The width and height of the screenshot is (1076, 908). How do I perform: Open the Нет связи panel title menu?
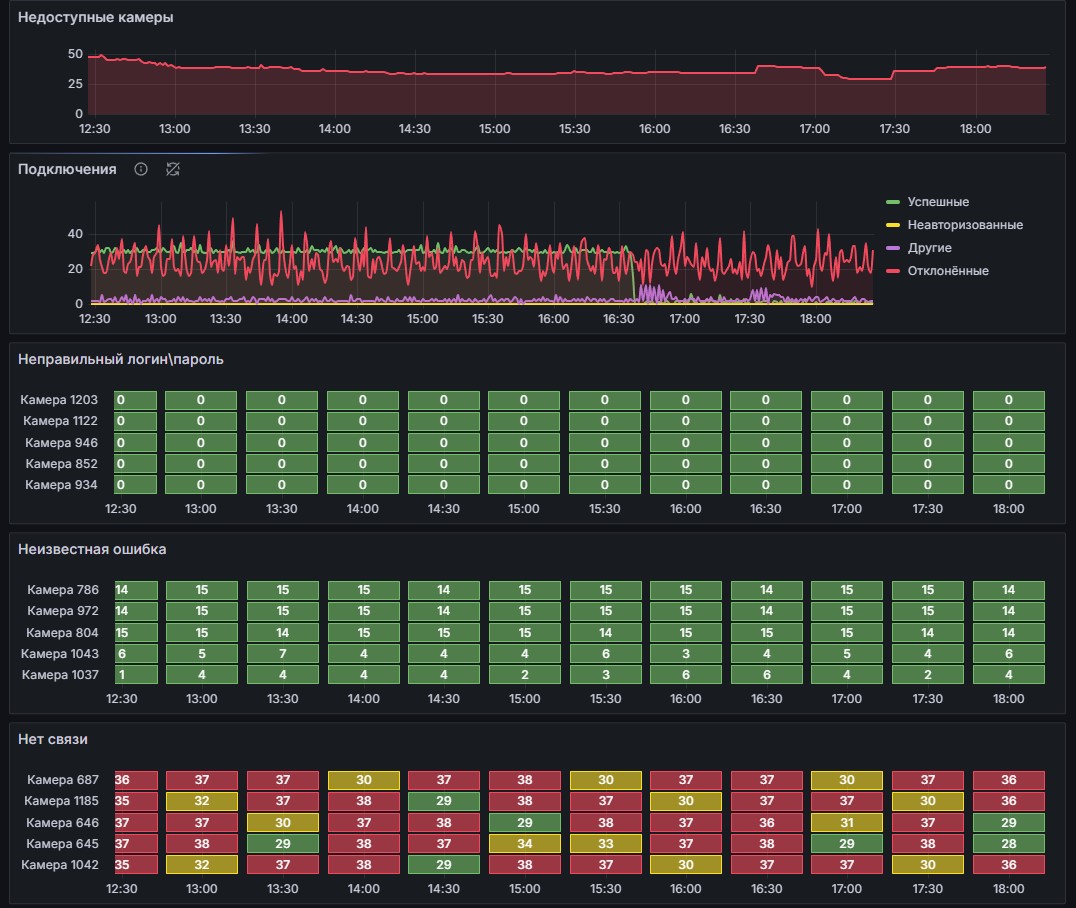tap(54, 739)
